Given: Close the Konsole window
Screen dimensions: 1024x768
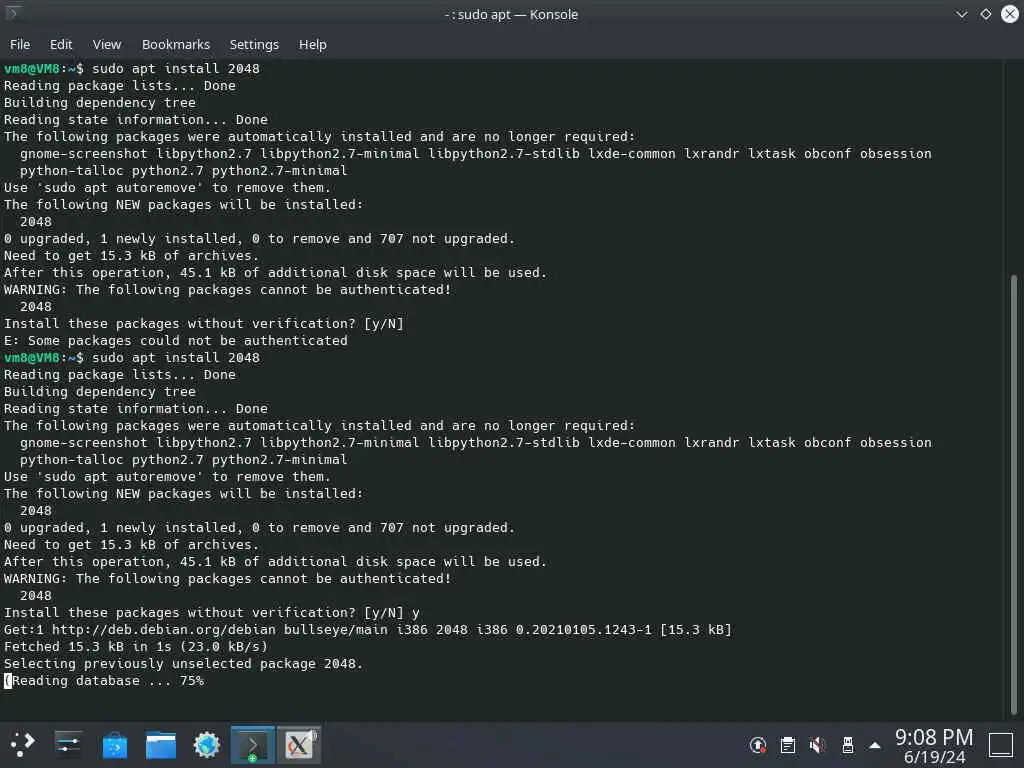Looking at the screenshot, I should [x=1010, y=14].
